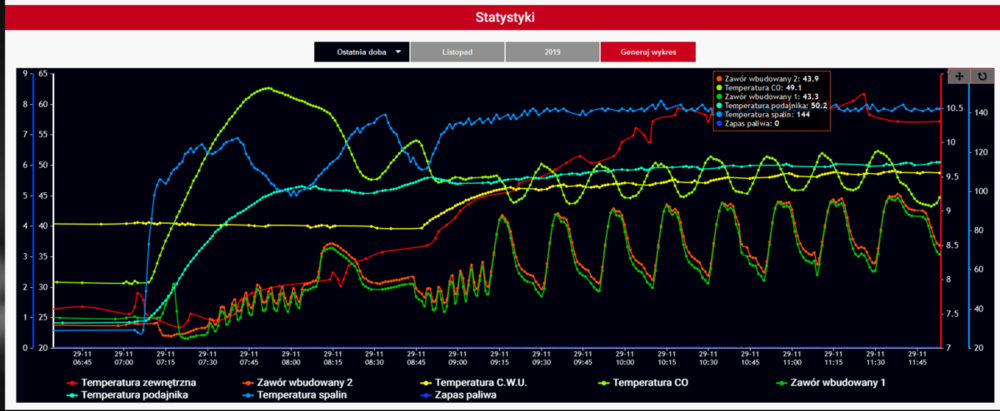
Task: Click the Statystyki header title
Action: click(x=500, y=17)
